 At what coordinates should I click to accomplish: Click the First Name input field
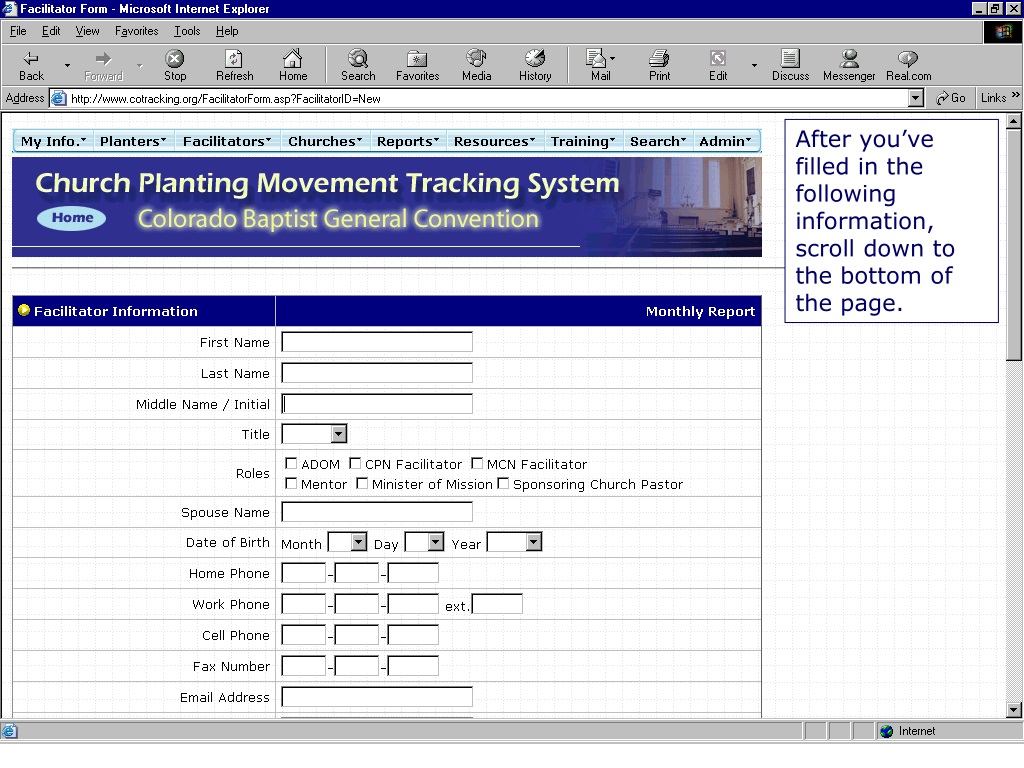377,342
